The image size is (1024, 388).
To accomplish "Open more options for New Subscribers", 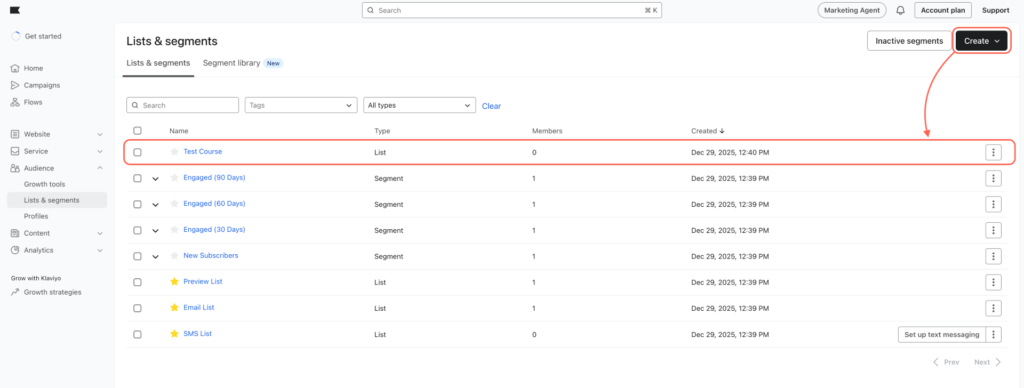I will [993, 256].
